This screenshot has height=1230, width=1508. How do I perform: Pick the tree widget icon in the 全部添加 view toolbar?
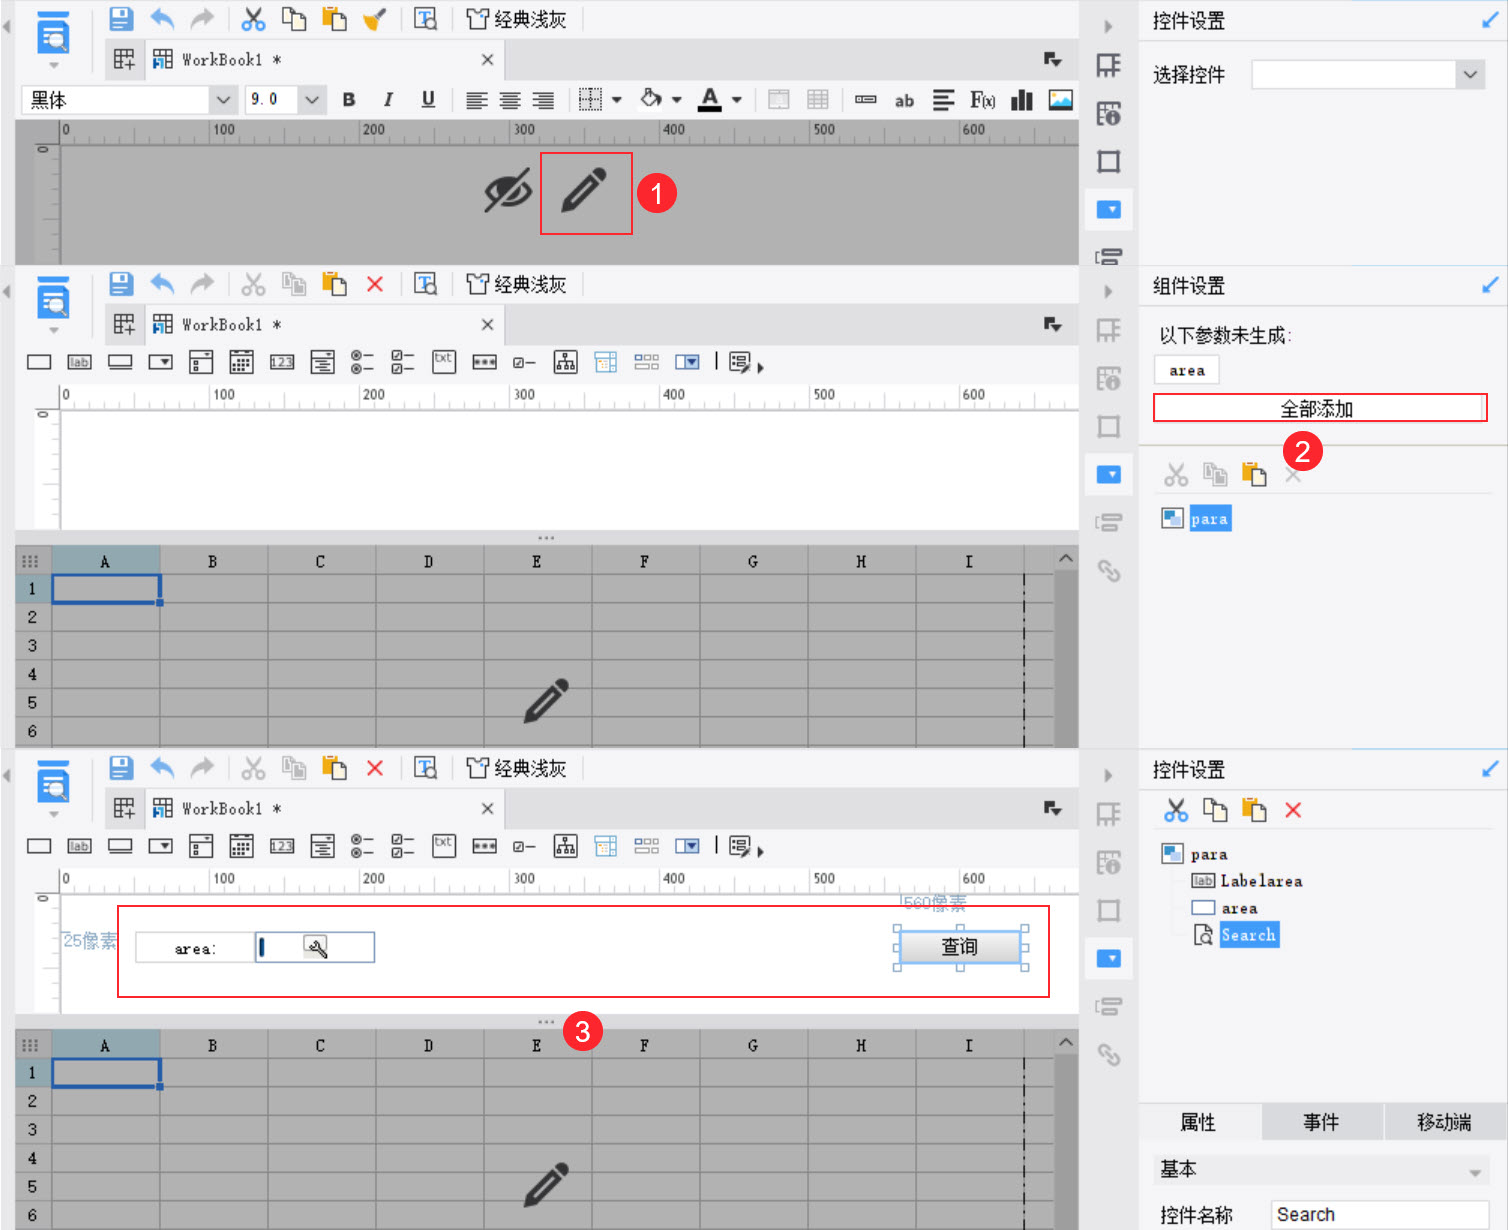pyautogui.click(x=566, y=362)
